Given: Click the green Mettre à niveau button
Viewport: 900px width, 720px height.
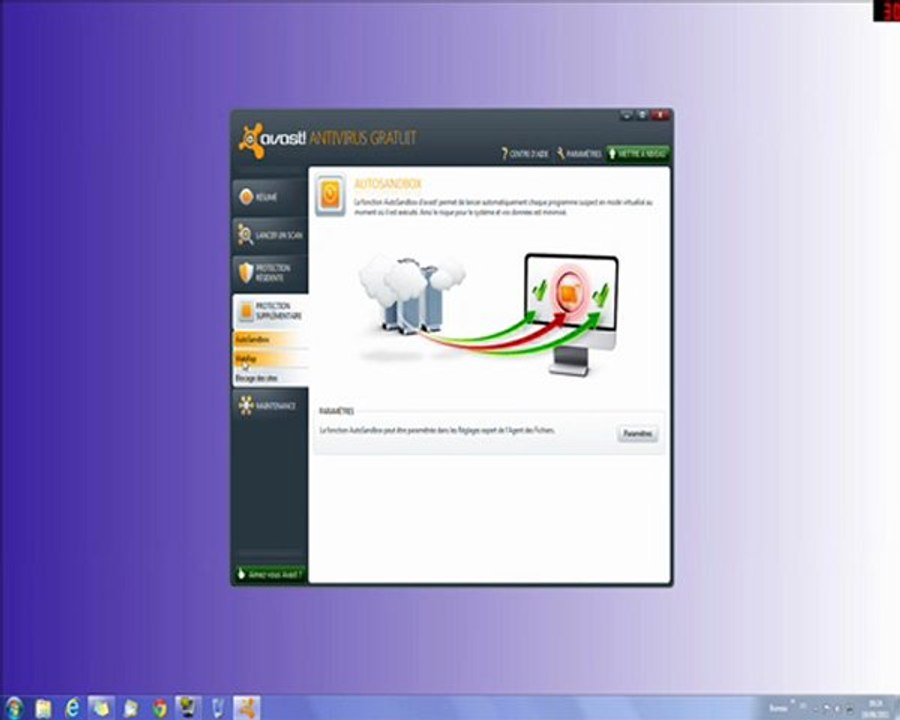Looking at the screenshot, I should (638, 154).
